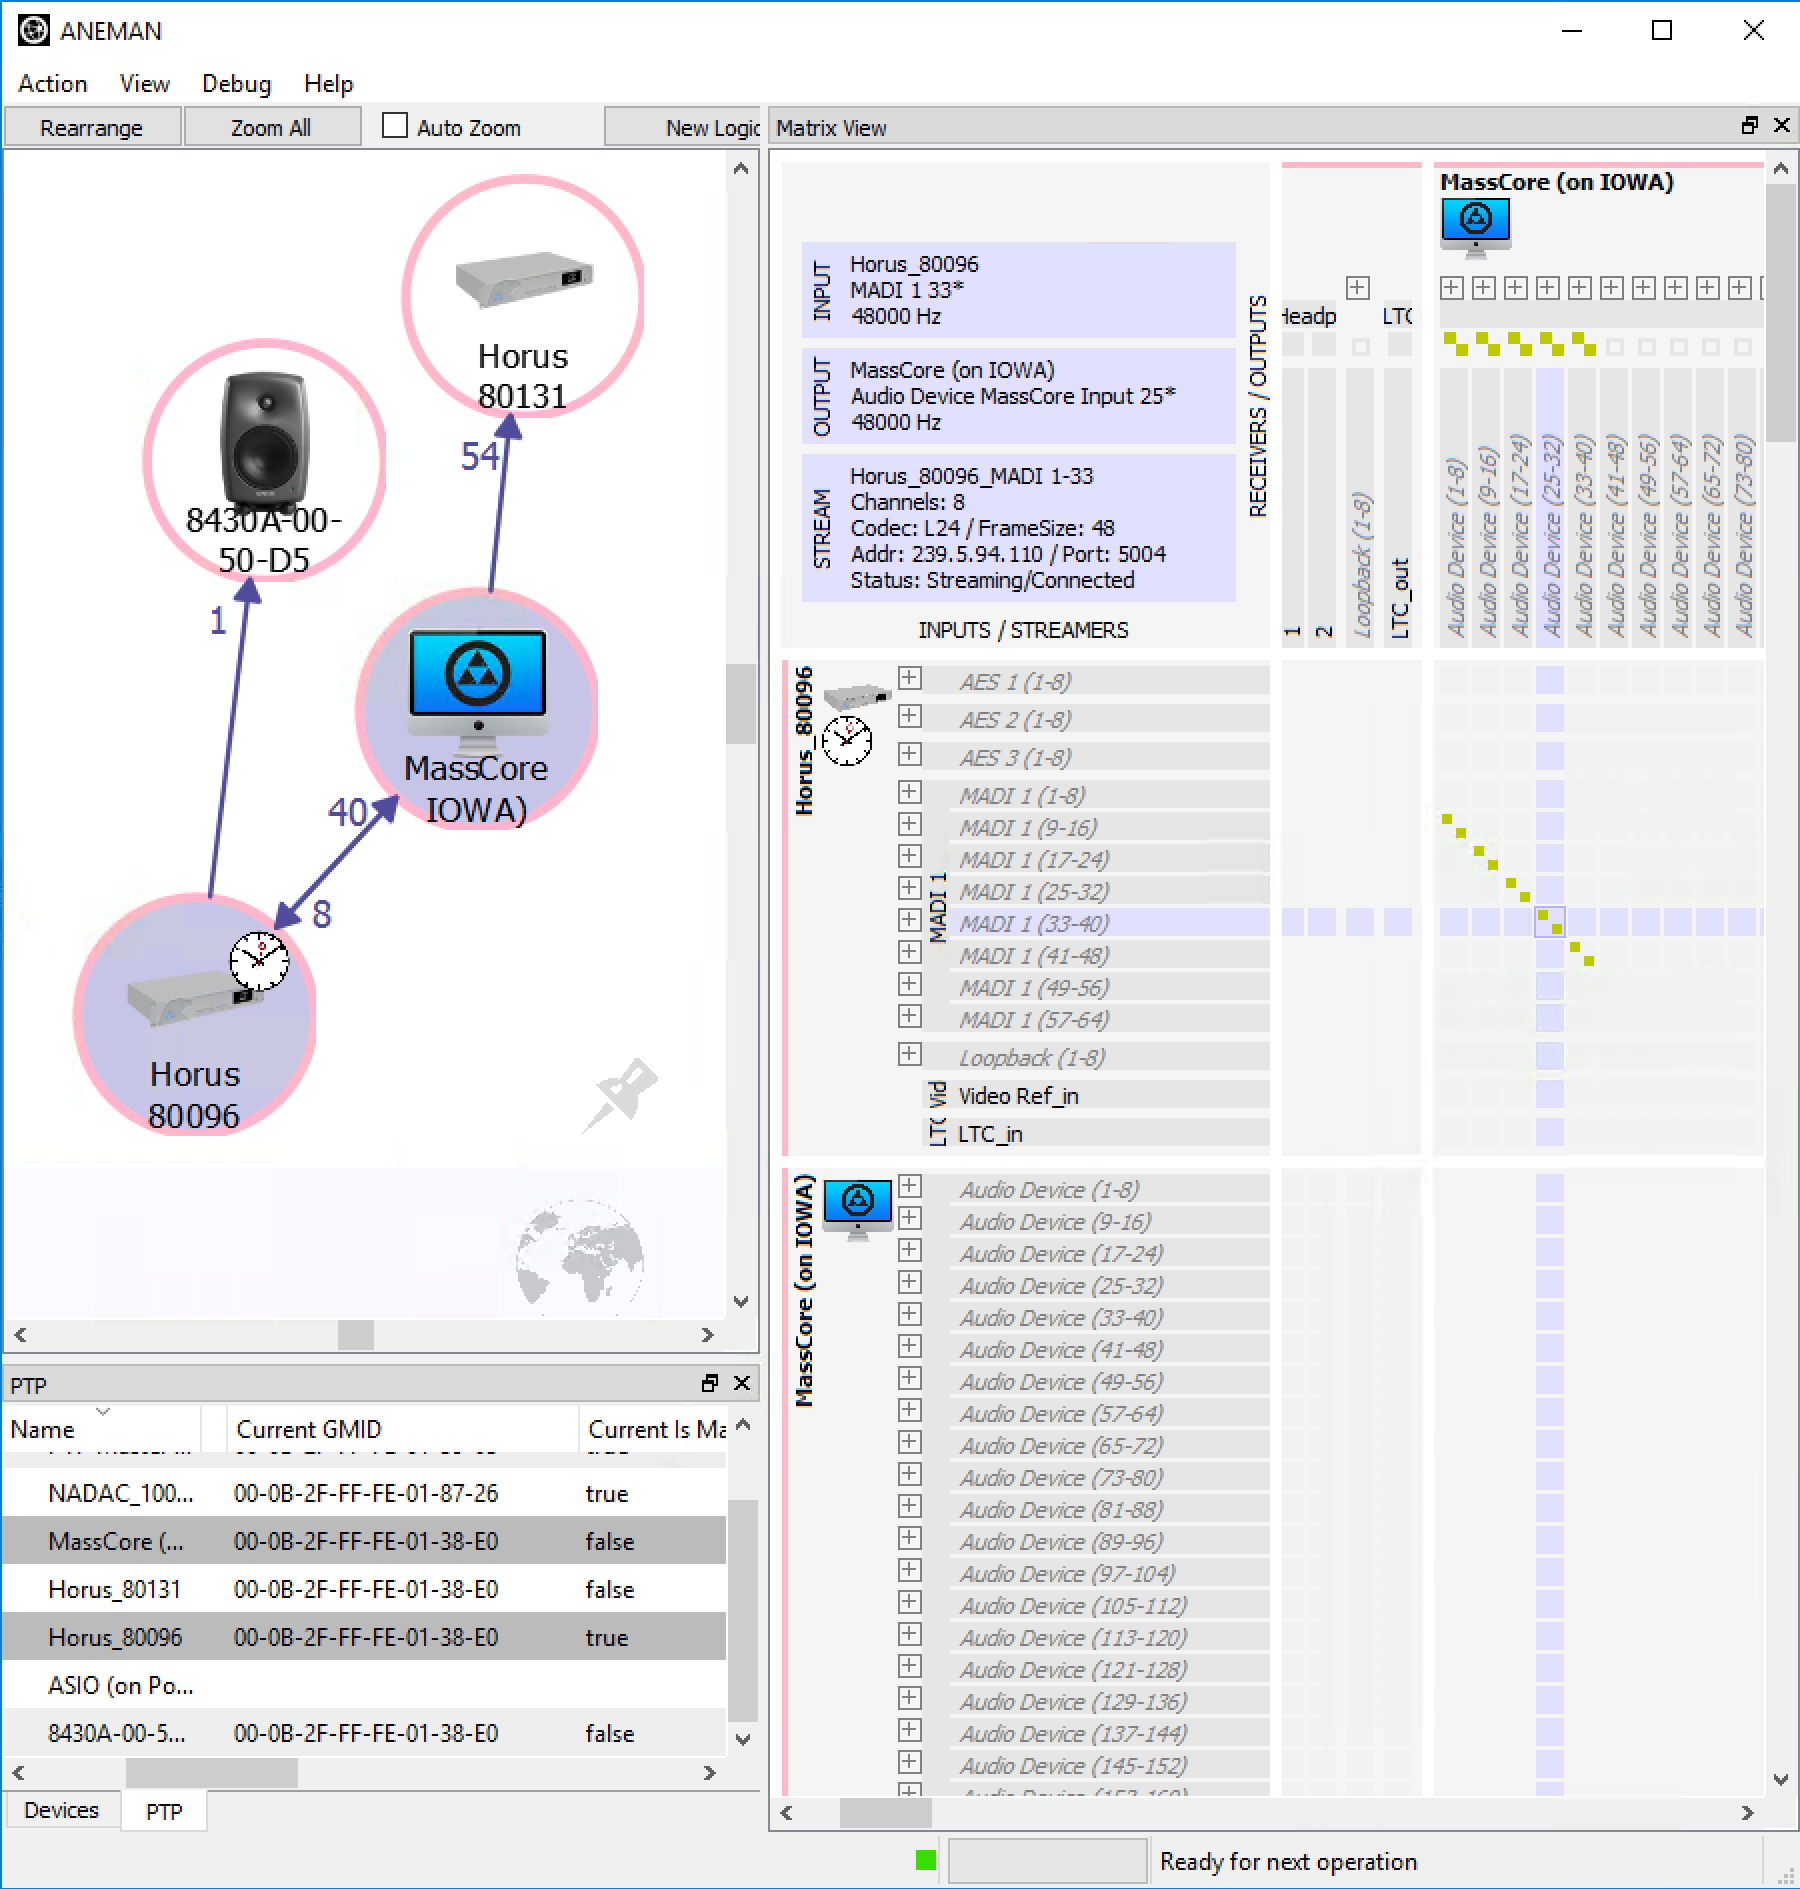Viewport: 1800px width, 1889px height.
Task: Click the down arrow of the PTP table scrollbar
Action: coord(742,1739)
